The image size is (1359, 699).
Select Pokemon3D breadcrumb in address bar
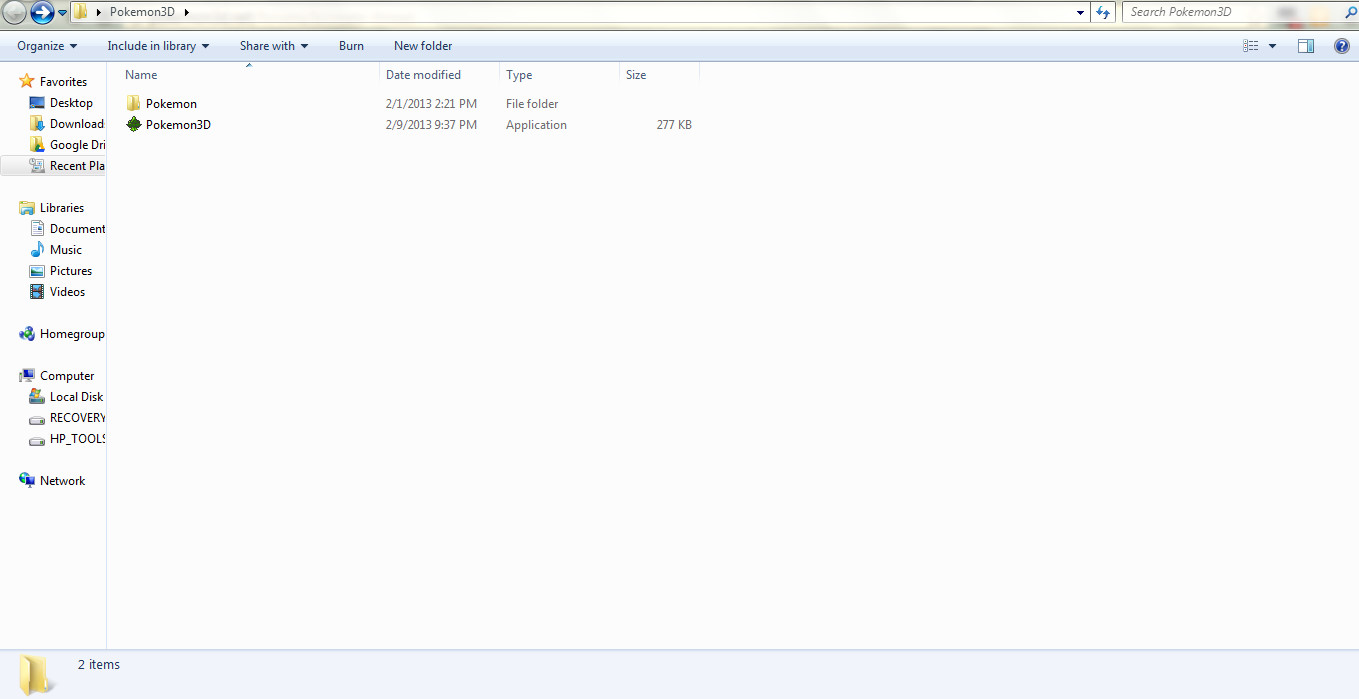pos(144,12)
